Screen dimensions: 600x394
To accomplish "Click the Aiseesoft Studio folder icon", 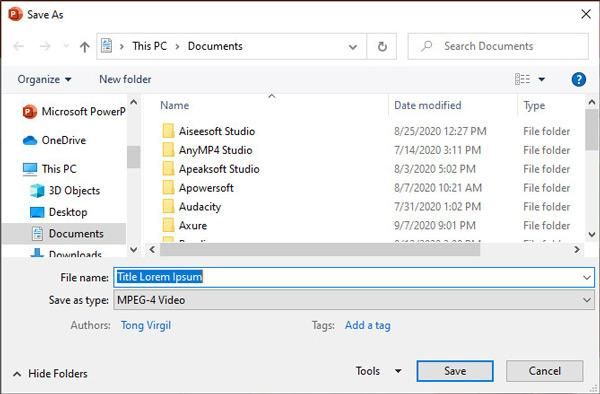I will coord(168,131).
